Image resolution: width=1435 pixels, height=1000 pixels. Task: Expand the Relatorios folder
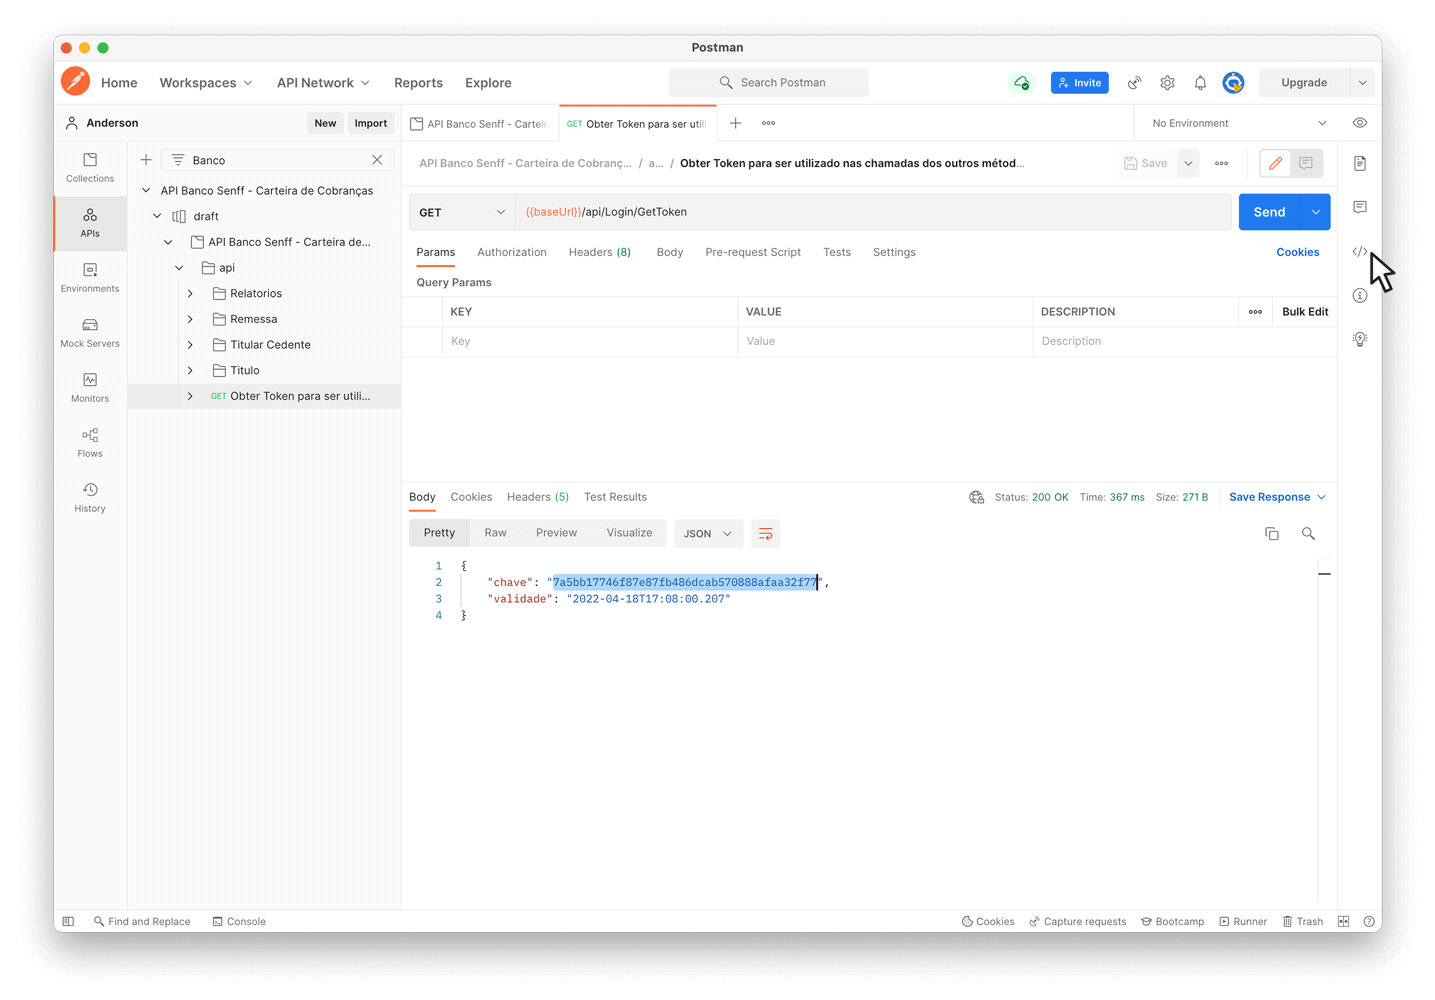click(x=190, y=294)
